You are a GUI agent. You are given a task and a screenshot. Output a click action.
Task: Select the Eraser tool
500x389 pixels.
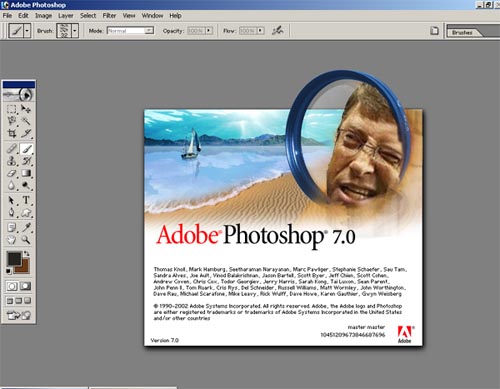click(x=12, y=173)
